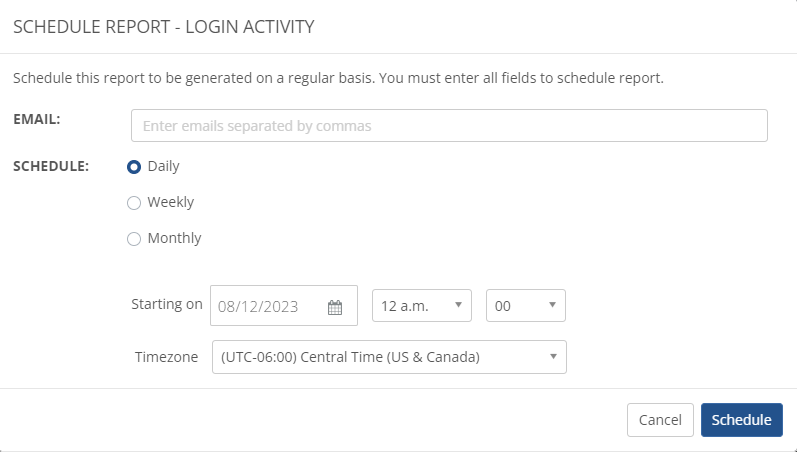Click the arrow on the Timezone dropdown

pyautogui.click(x=552, y=357)
